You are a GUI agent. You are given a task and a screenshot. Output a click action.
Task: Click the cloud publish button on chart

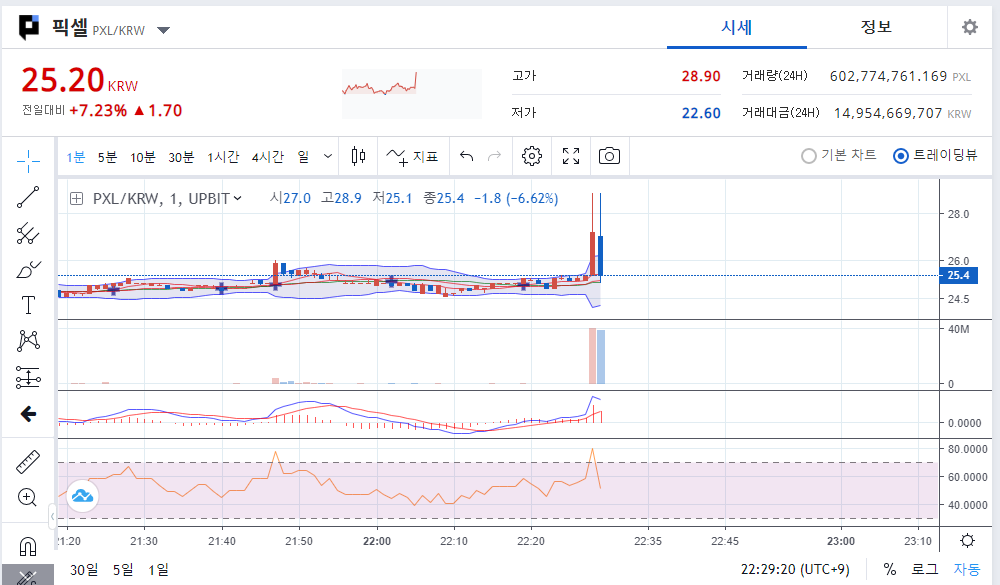click(82, 495)
